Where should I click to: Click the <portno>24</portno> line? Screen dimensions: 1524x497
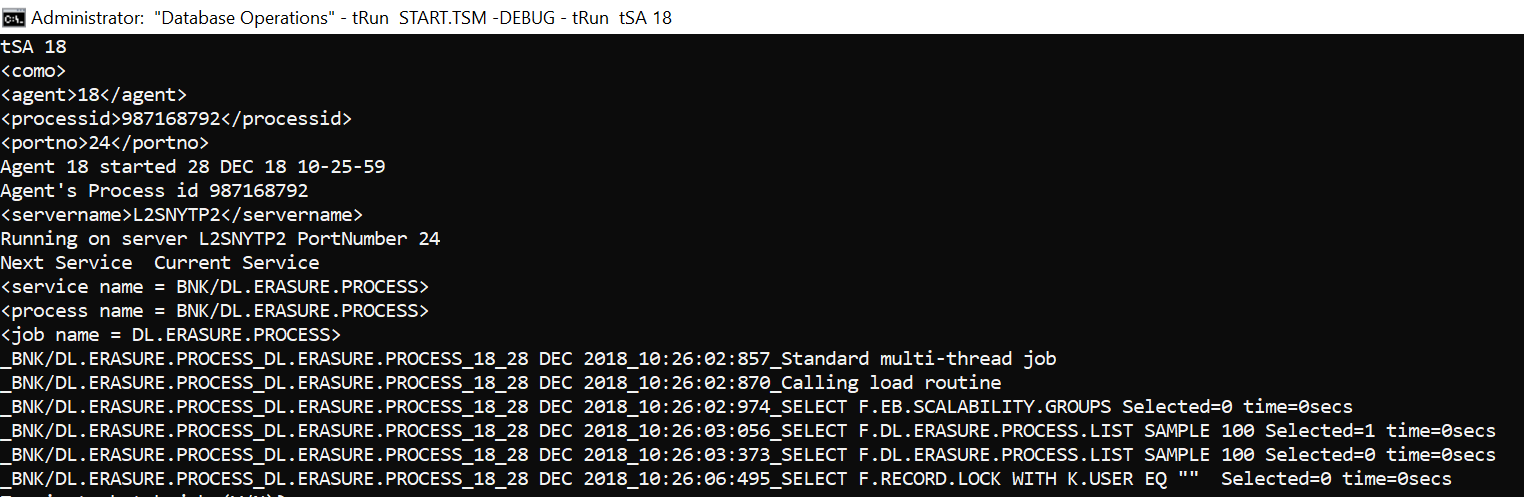click(x=105, y=143)
